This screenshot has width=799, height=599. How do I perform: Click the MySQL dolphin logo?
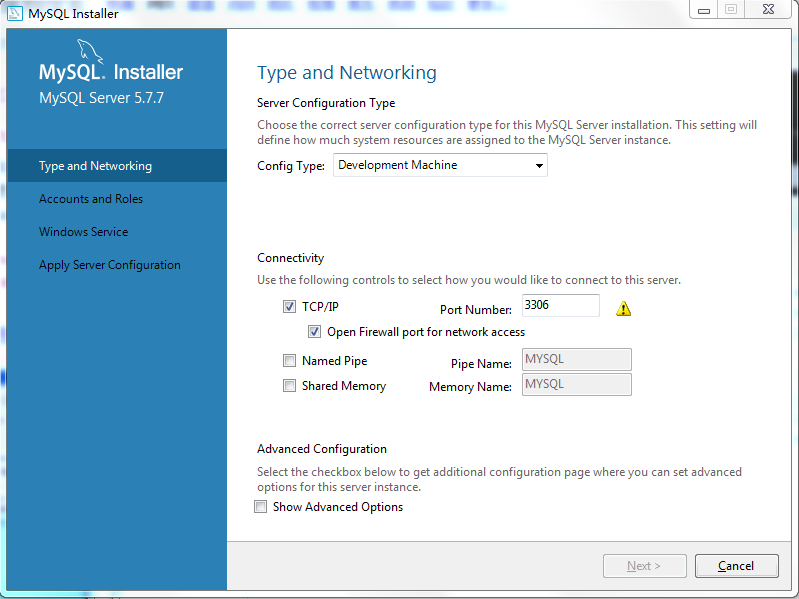coord(89,52)
